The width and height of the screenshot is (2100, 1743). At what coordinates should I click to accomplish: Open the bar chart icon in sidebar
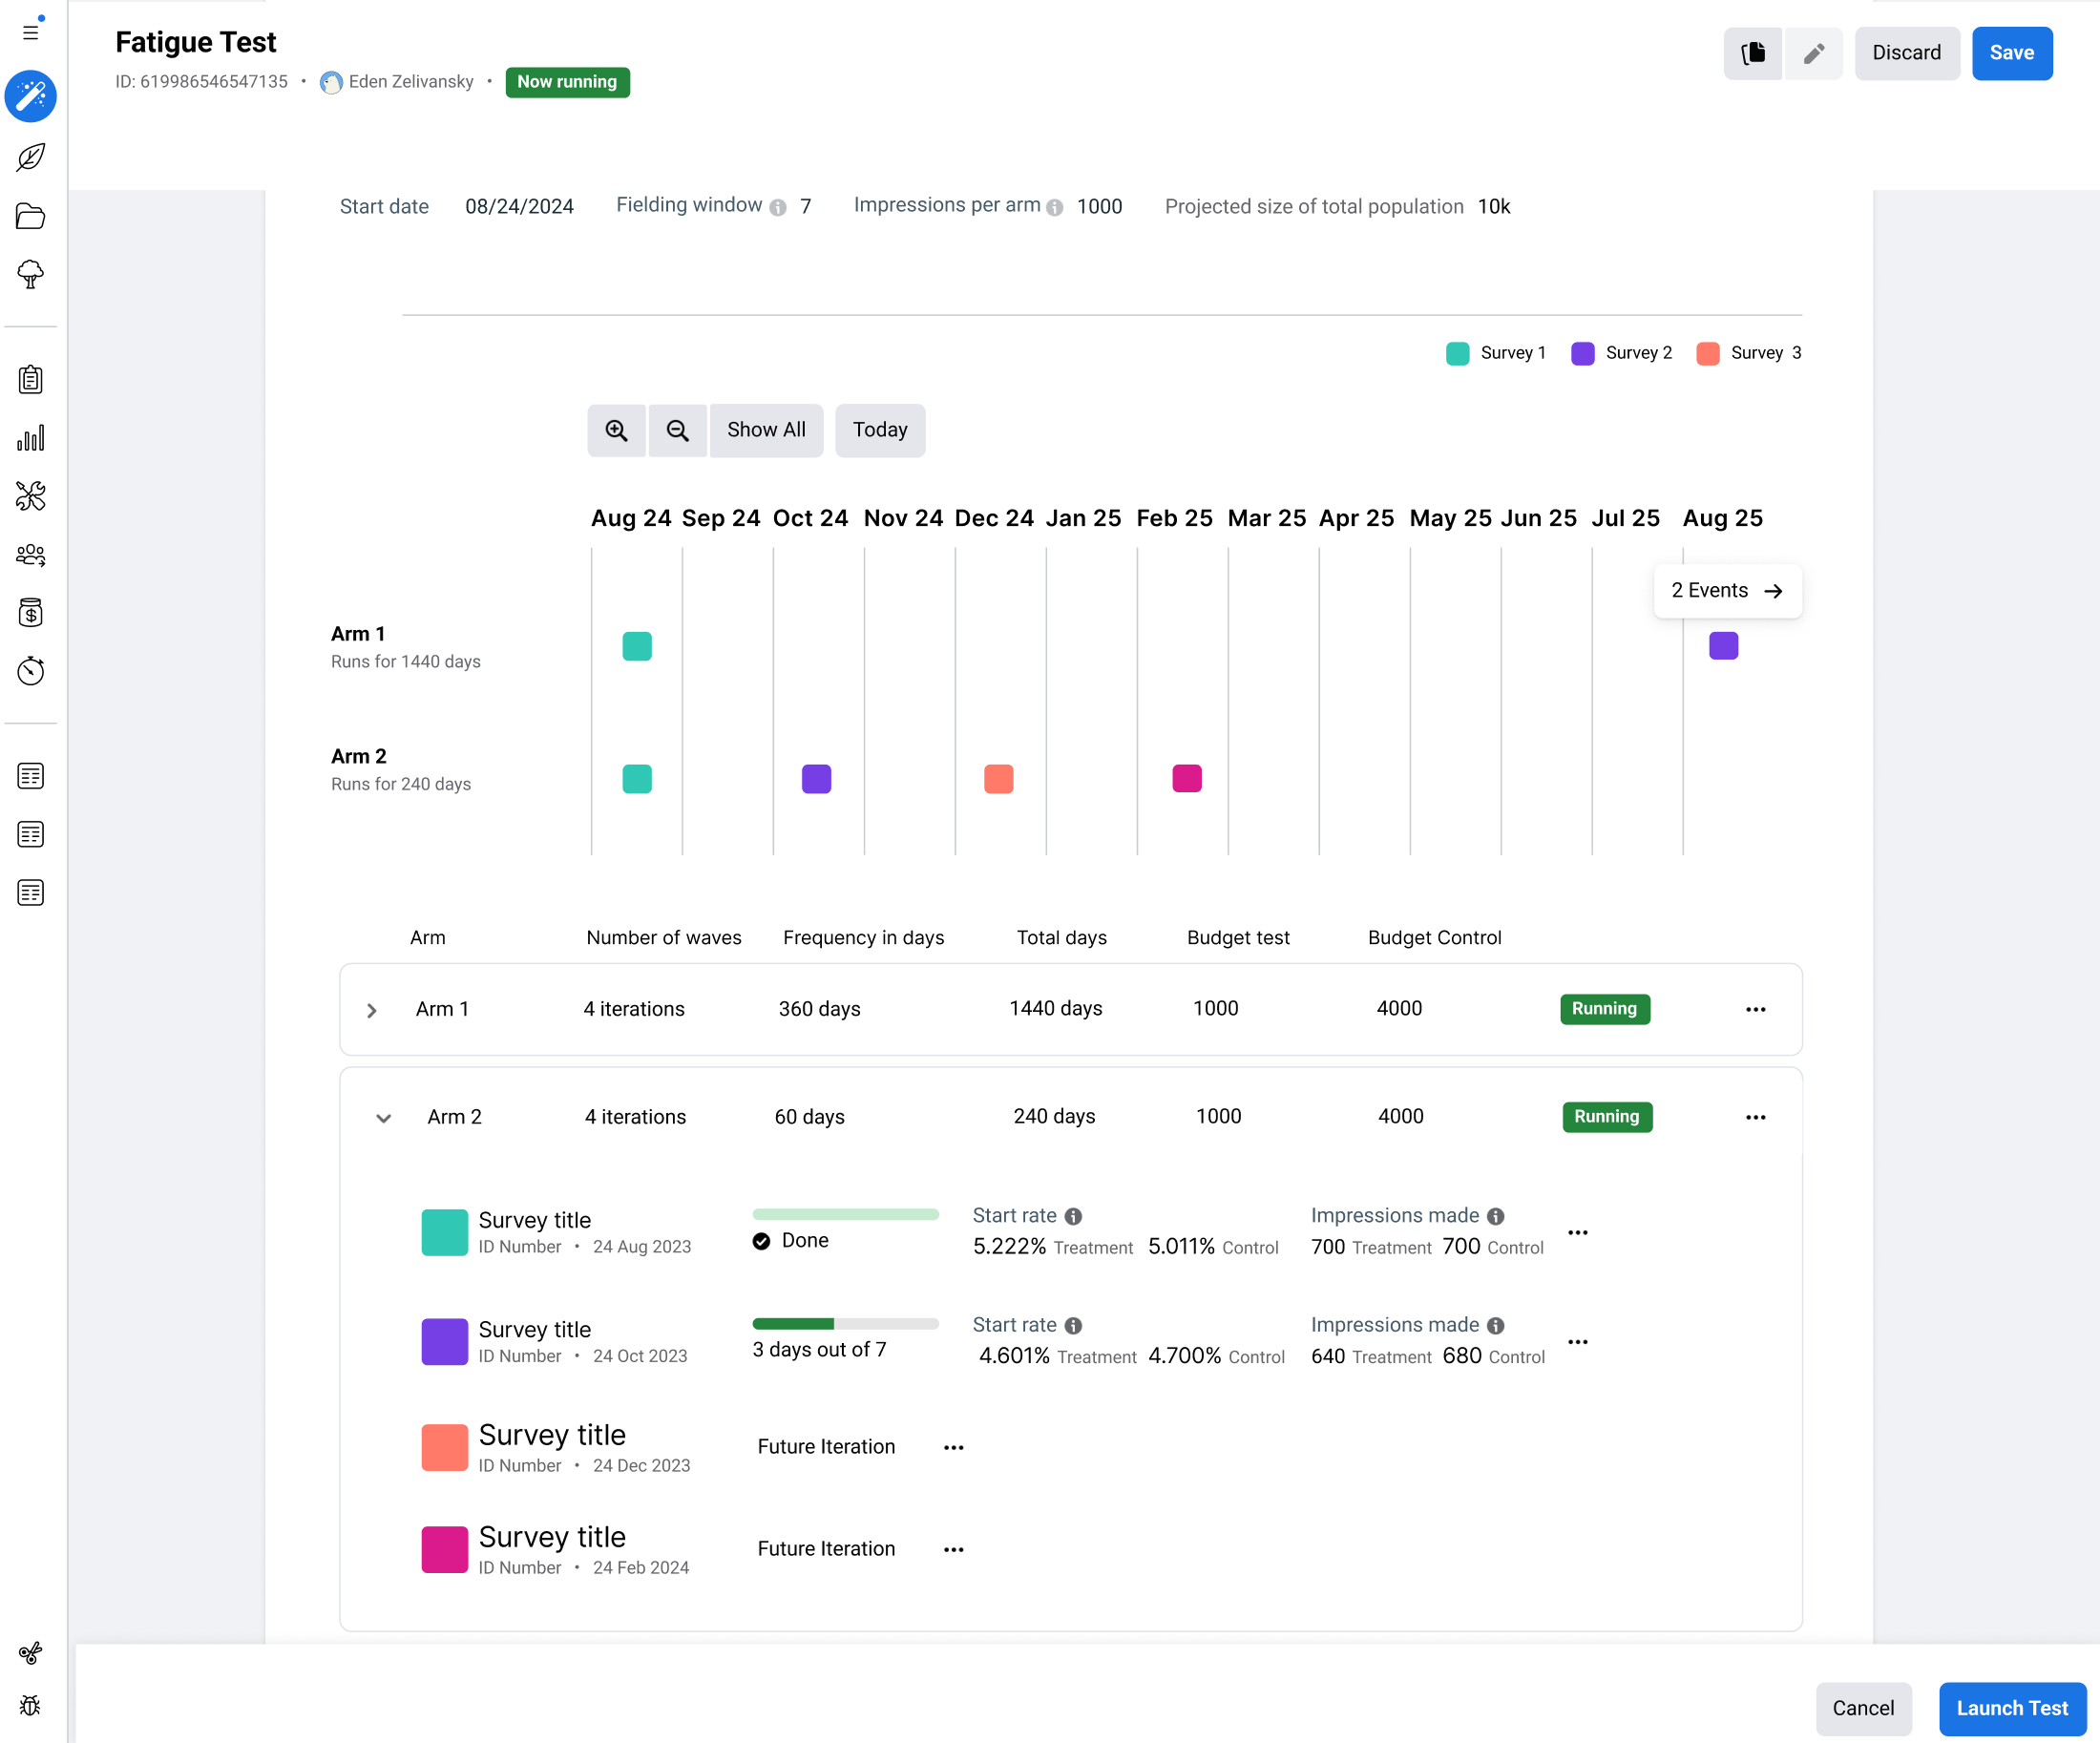click(x=31, y=438)
